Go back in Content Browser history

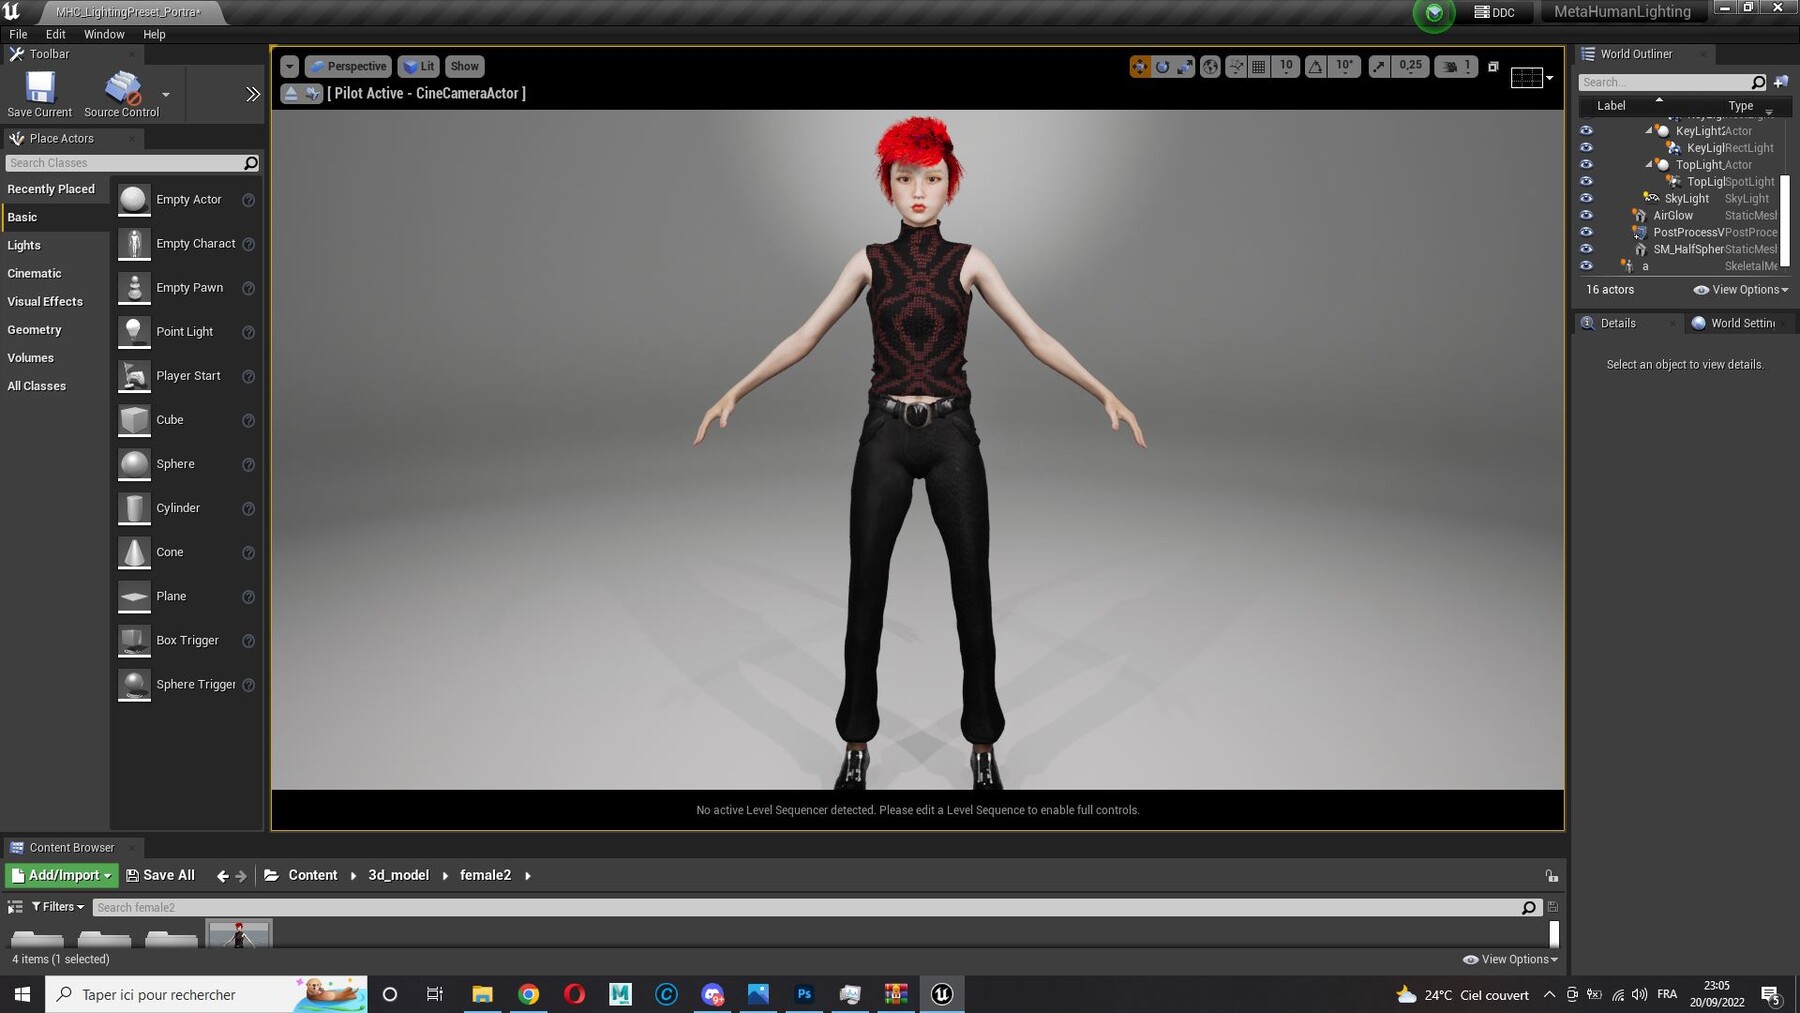(222, 876)
